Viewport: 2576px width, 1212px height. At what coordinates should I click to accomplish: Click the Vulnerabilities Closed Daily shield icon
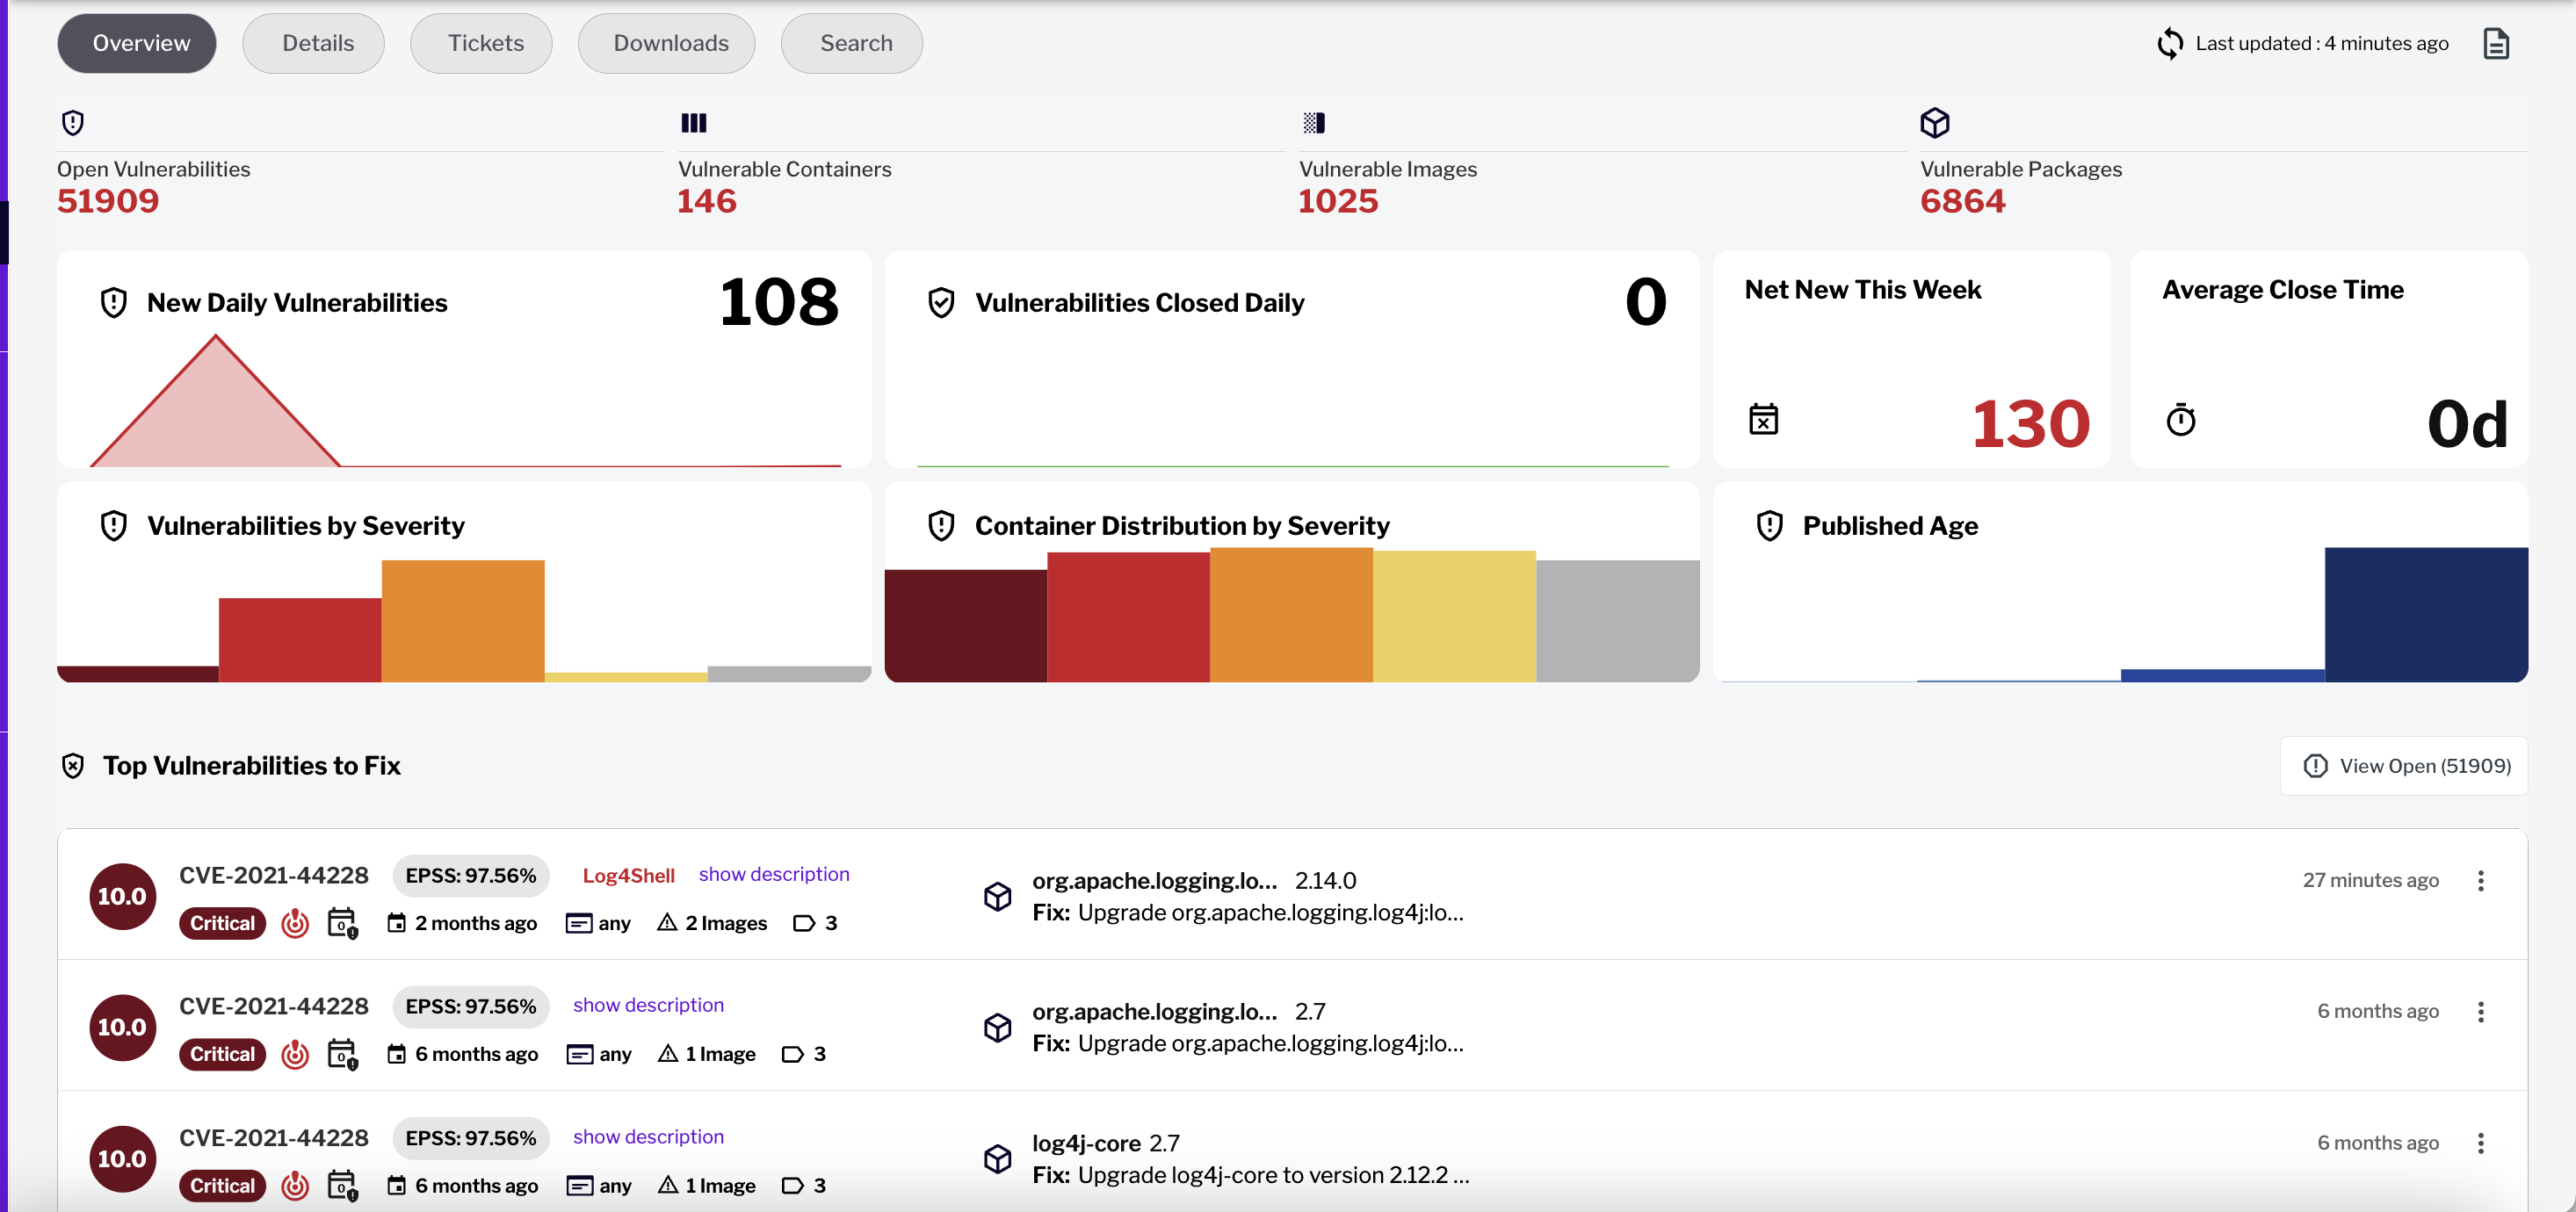941,302
